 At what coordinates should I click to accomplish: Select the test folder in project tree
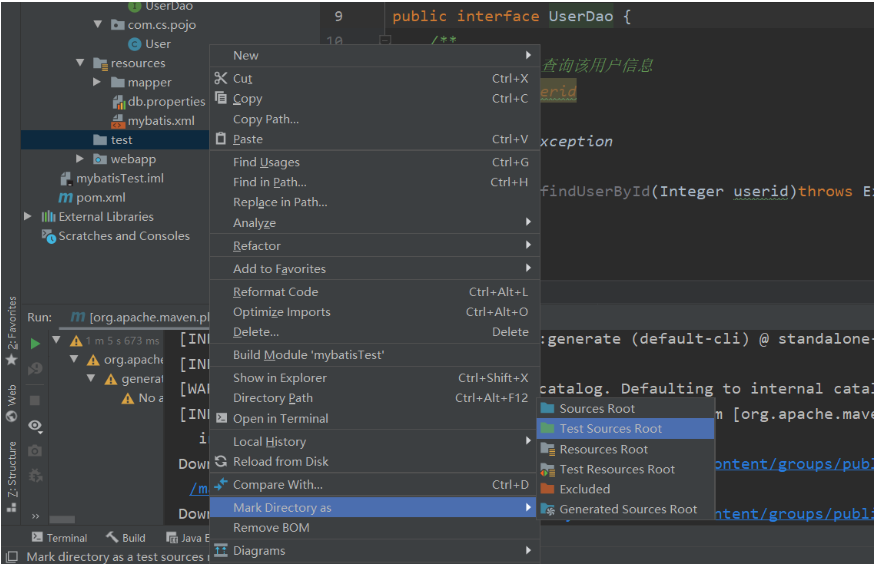[115, 139]
